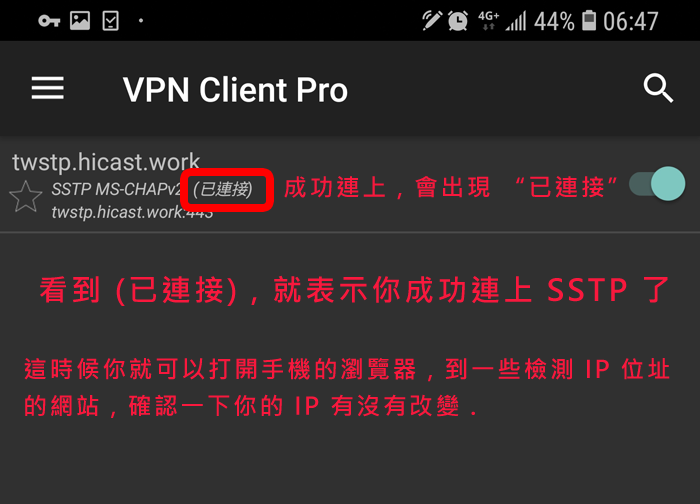Tap the clipboard check notification icon
Screen dimensions: 700x504
coord(110,21)
